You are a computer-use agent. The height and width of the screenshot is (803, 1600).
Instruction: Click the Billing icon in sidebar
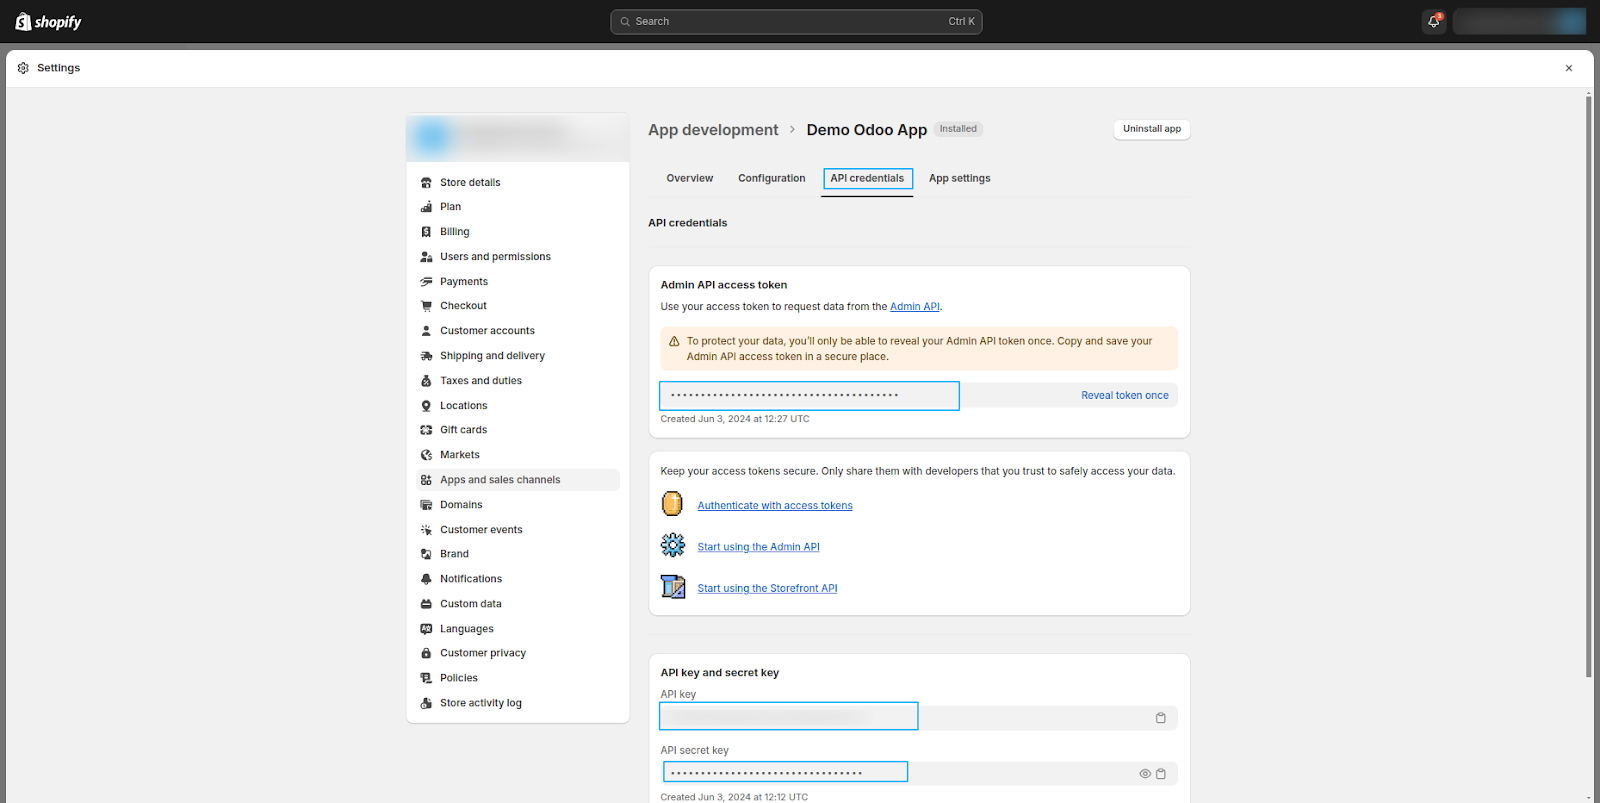(426, 232)
